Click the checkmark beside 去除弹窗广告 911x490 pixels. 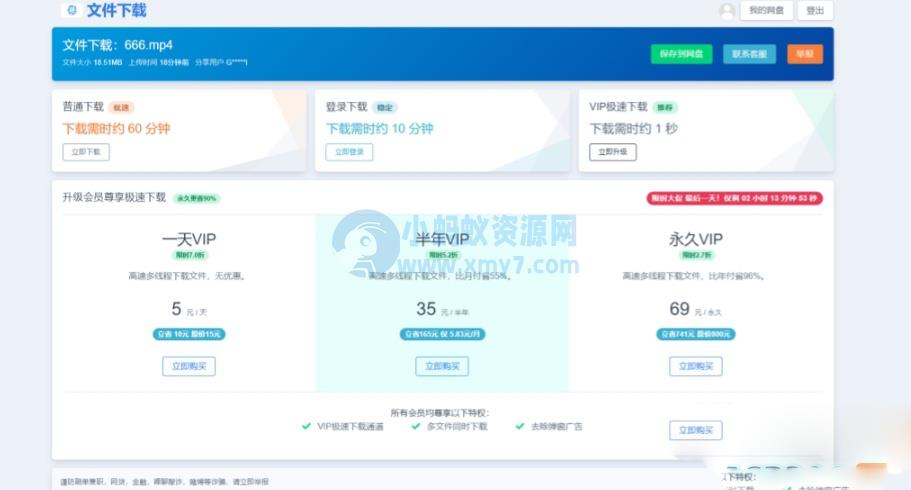coord(520,426)
